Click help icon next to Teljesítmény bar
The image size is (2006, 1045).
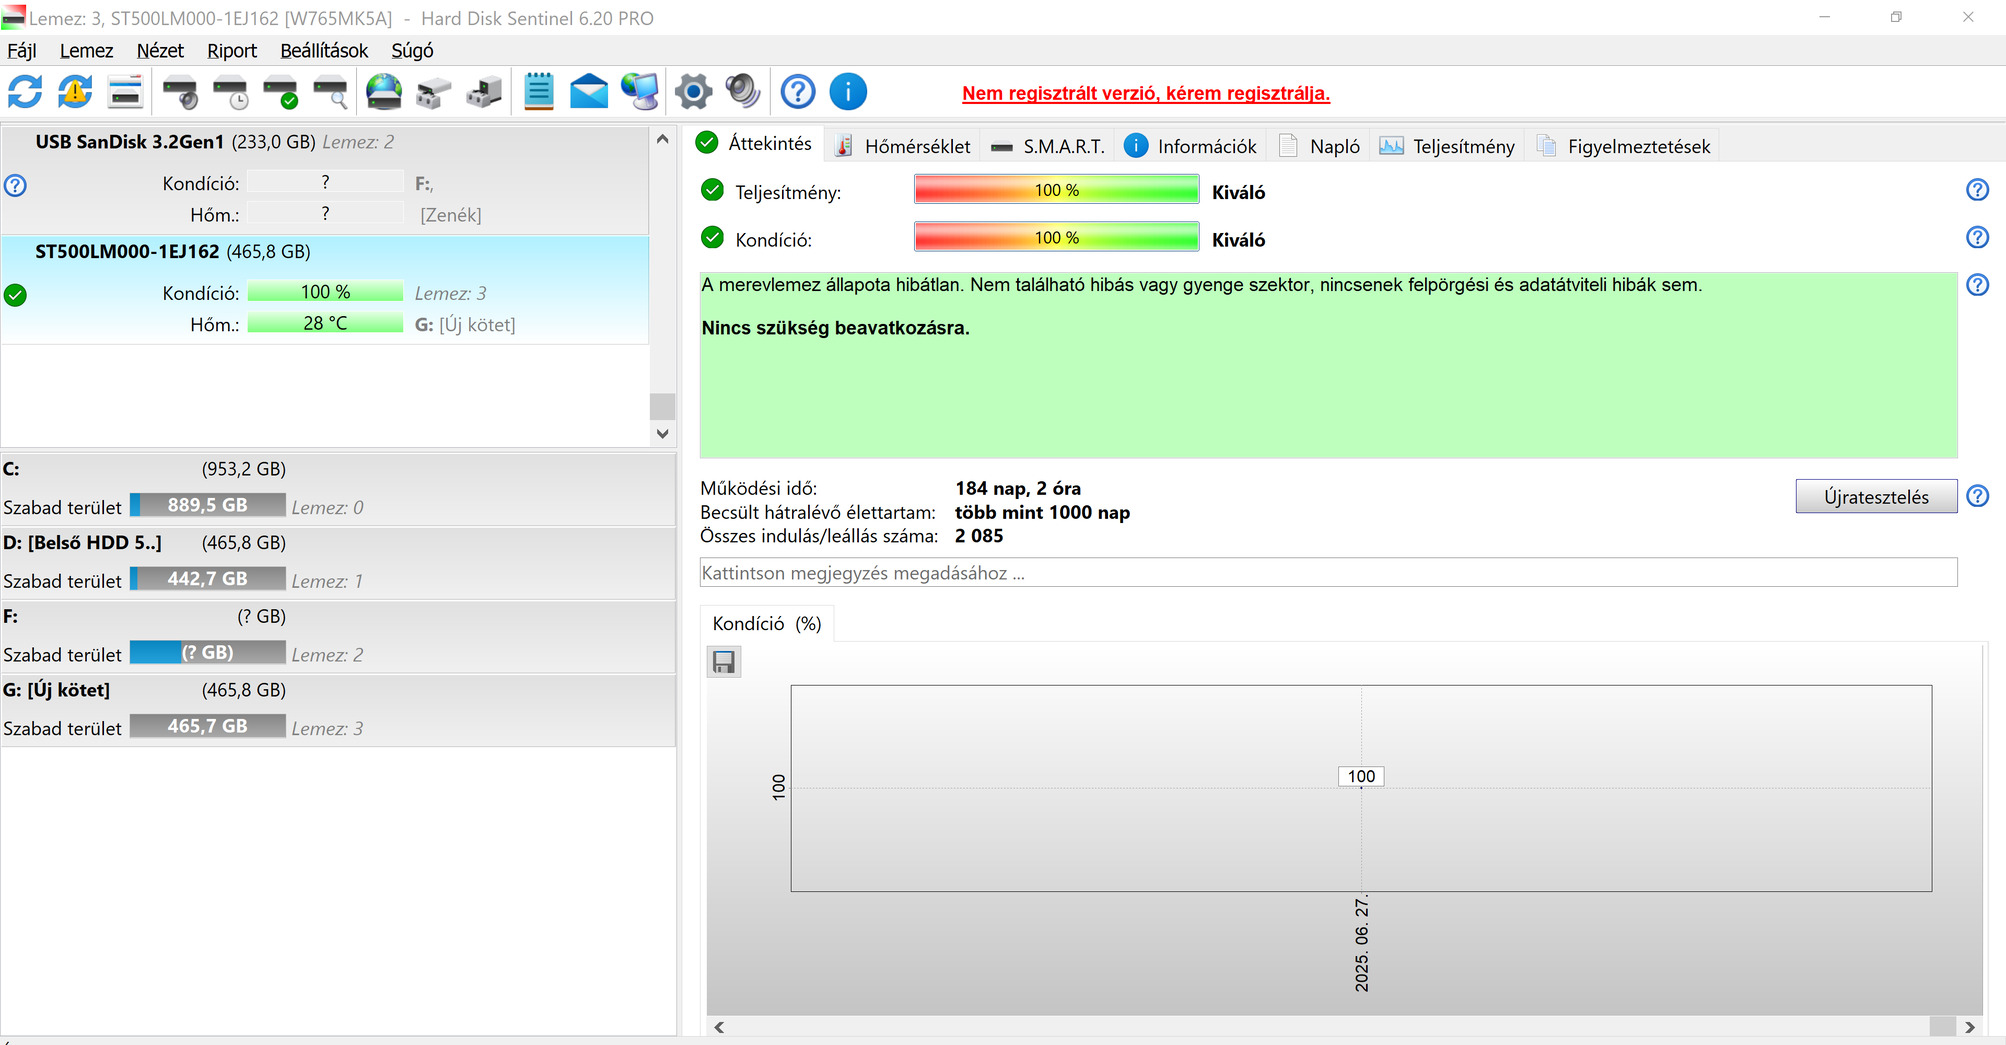(1977, 190)
